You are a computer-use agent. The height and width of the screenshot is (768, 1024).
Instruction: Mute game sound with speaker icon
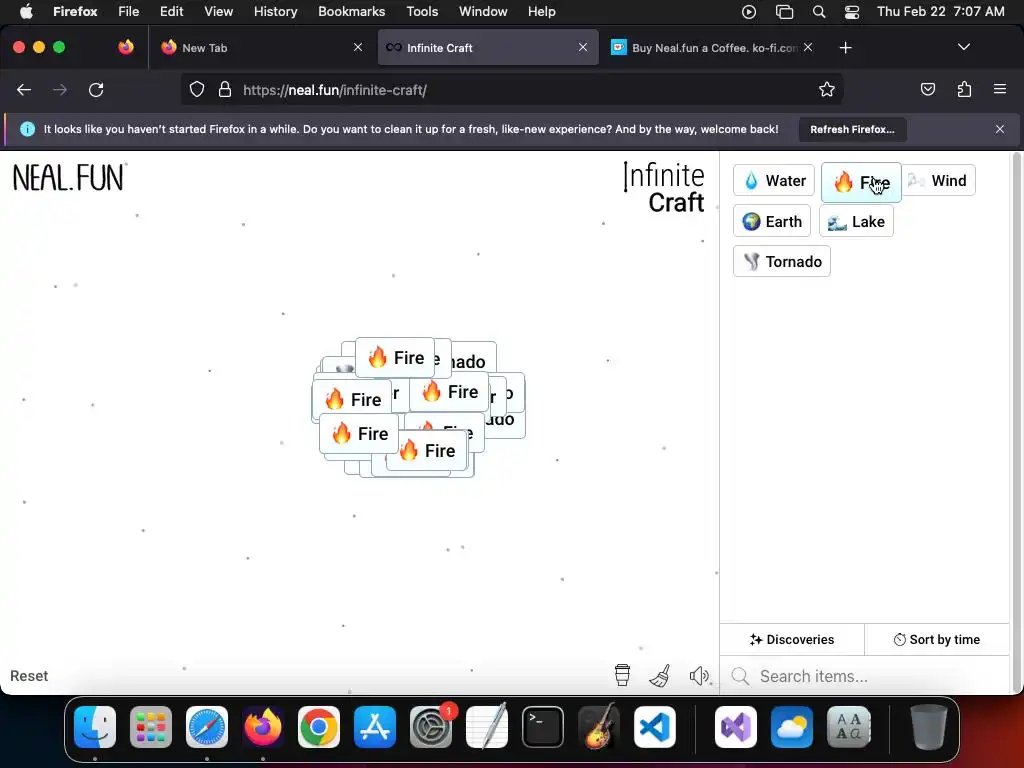pyautogui.click(x=698, y=675)
